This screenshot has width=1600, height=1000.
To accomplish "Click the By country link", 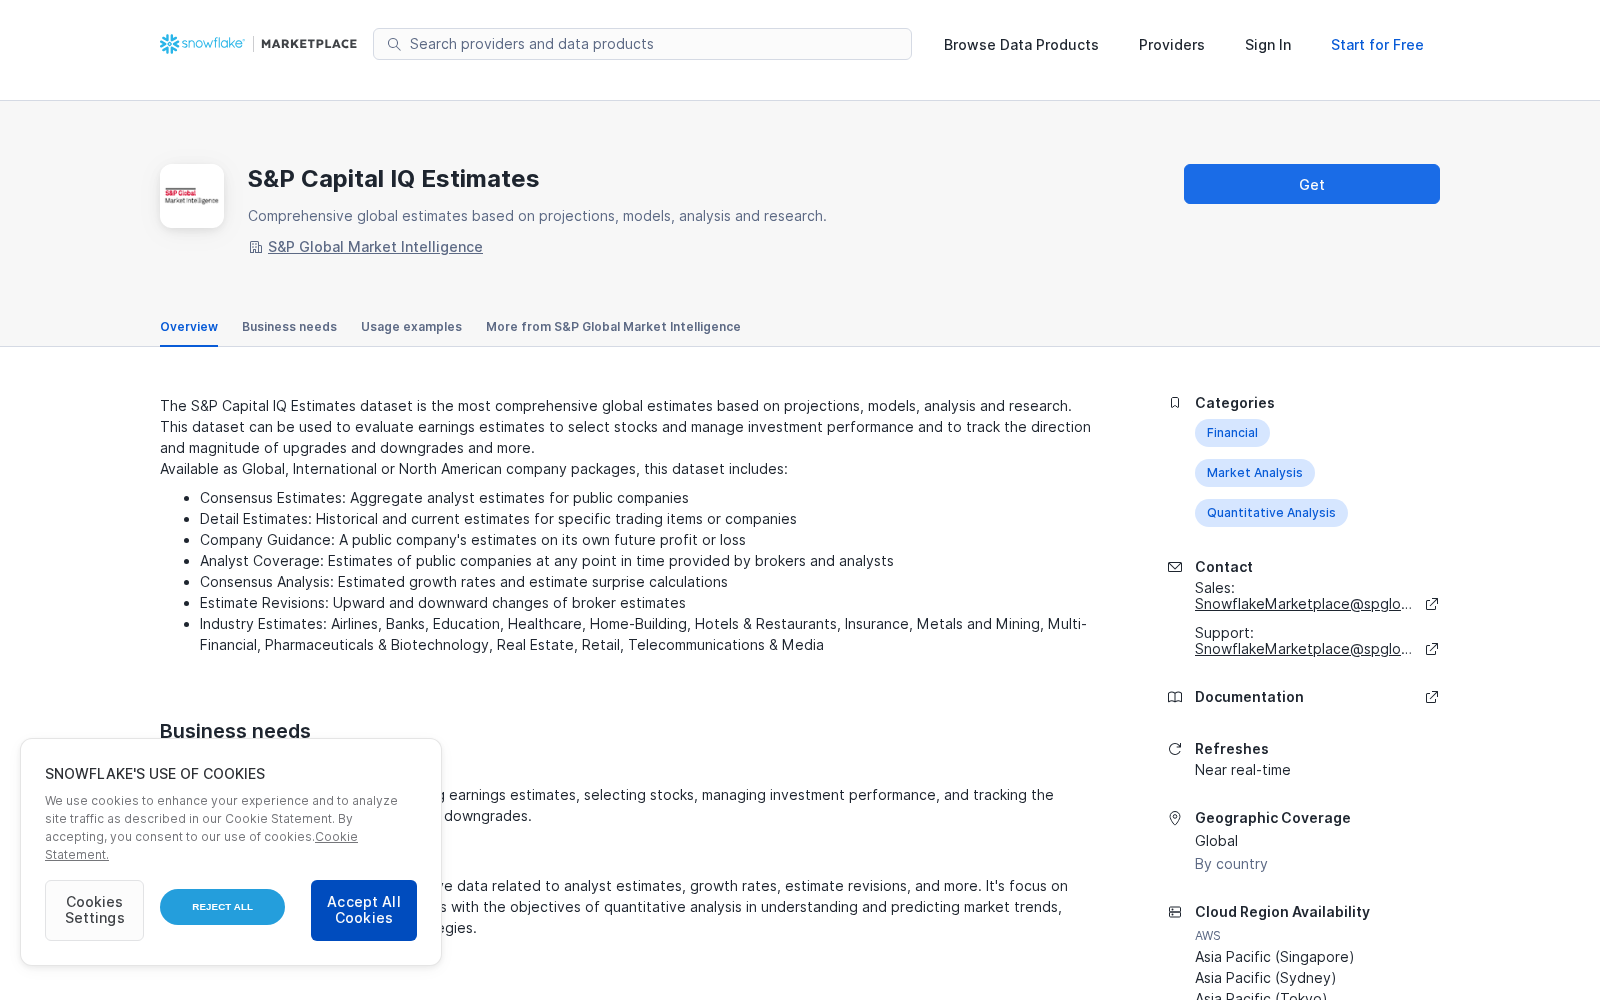I will click(x=1231, y=864).
